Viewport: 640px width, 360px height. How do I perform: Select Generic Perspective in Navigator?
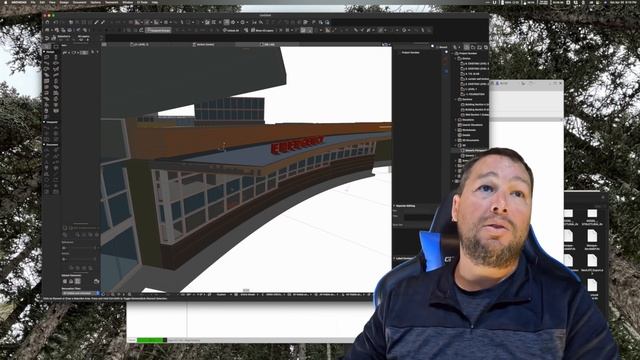click(473, 151)
